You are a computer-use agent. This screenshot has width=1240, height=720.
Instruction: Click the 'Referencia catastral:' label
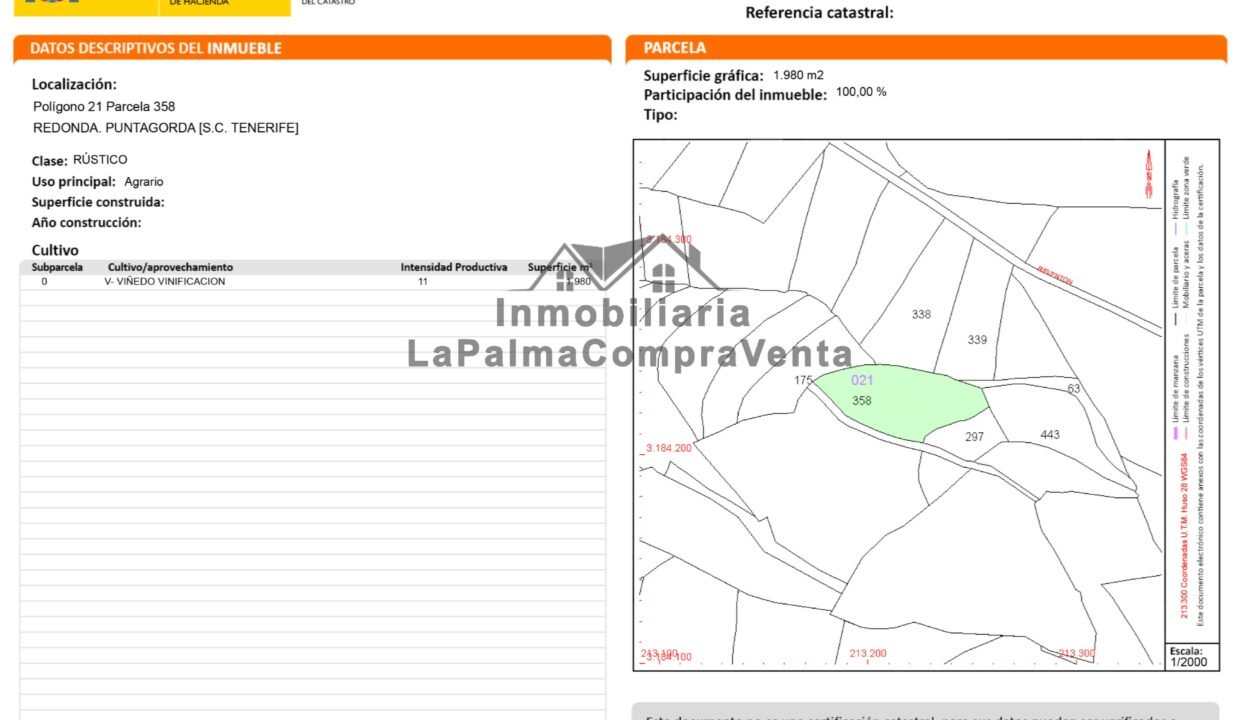click(x=820, y=13)
